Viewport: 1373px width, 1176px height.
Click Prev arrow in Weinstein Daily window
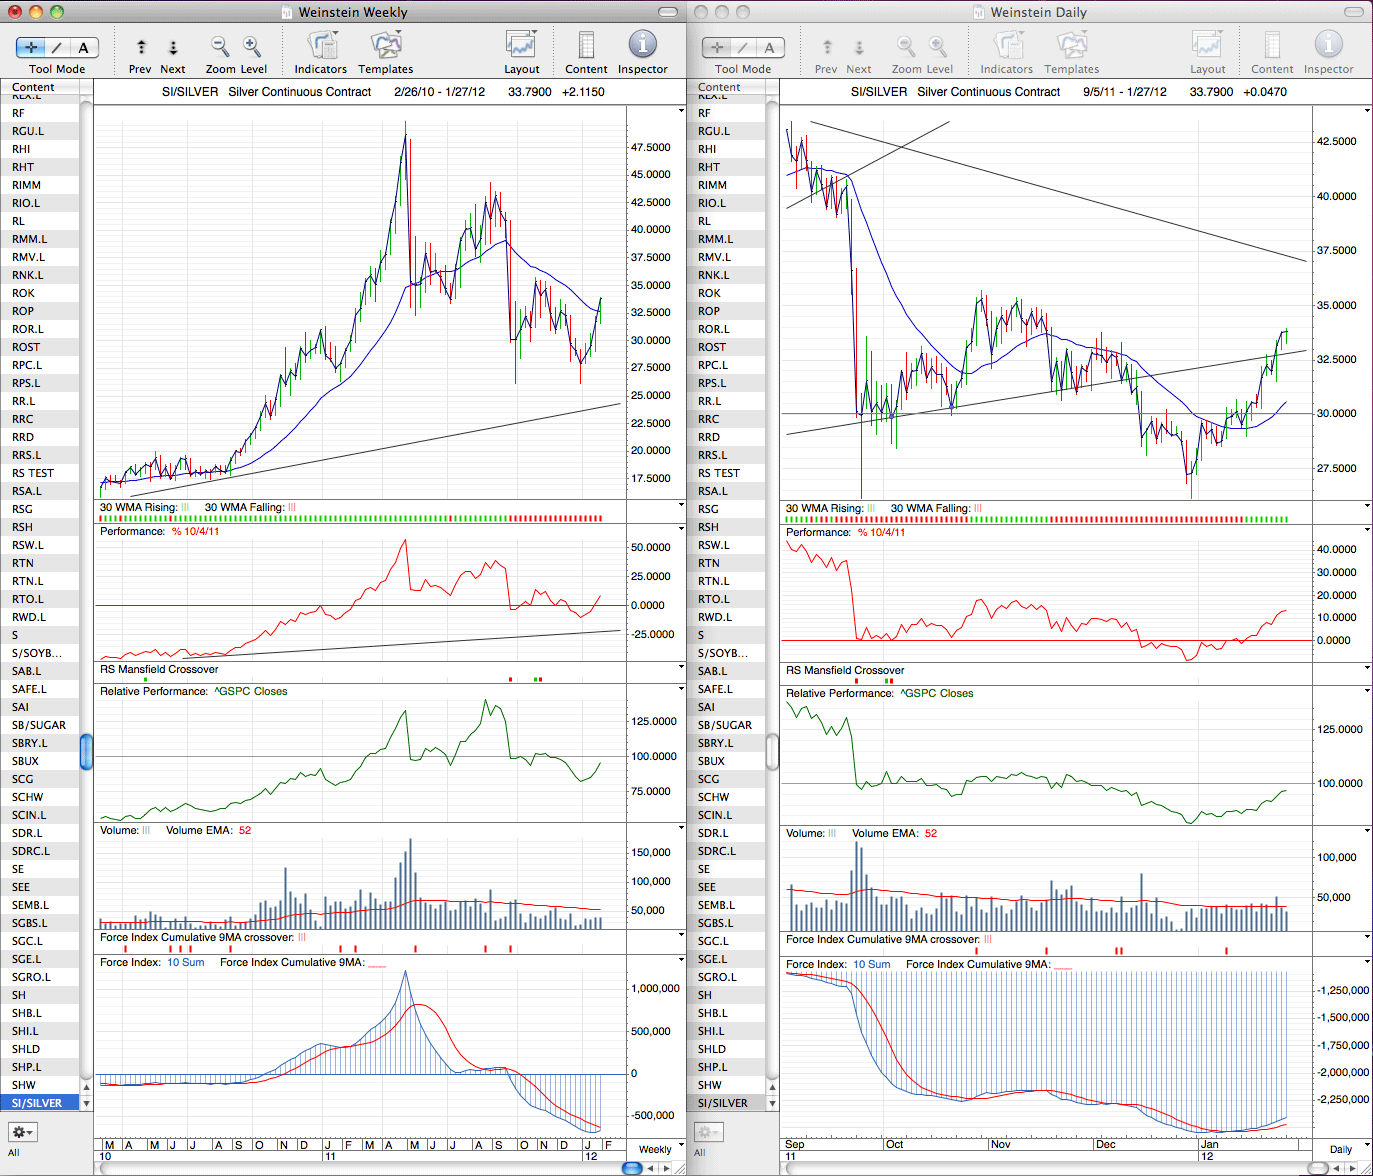(827, 47)
